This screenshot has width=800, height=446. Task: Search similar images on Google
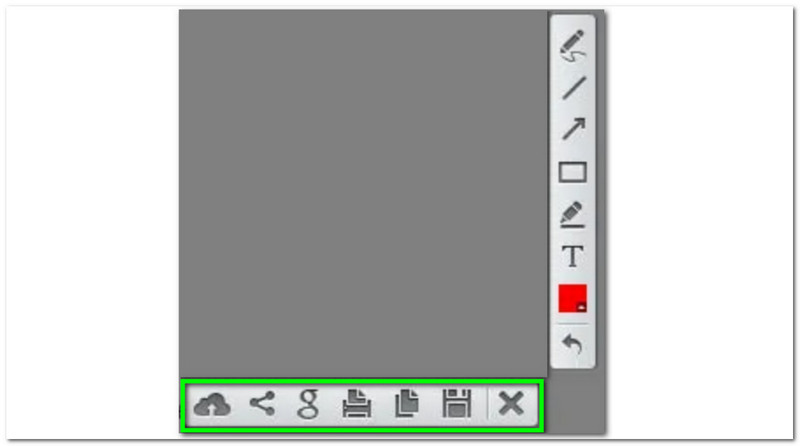308,404
